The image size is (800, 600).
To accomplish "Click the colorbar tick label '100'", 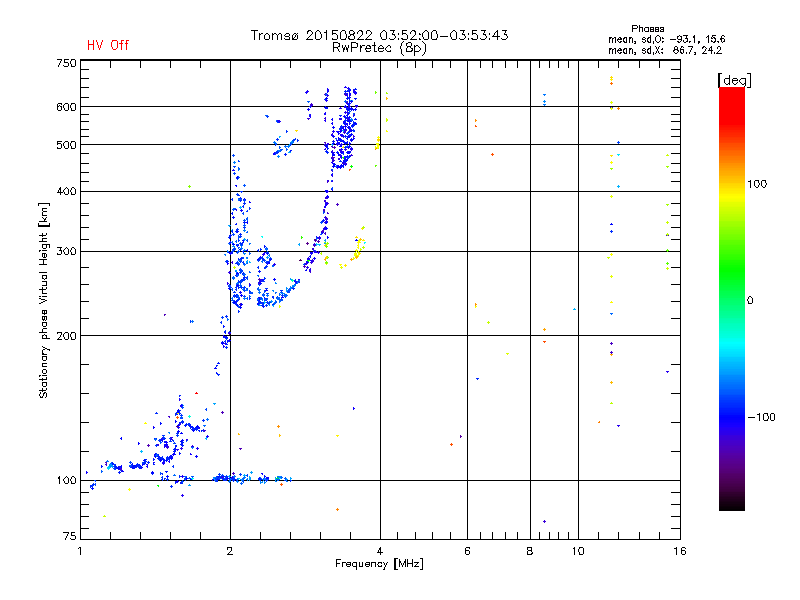I will [x=757, y=184].
